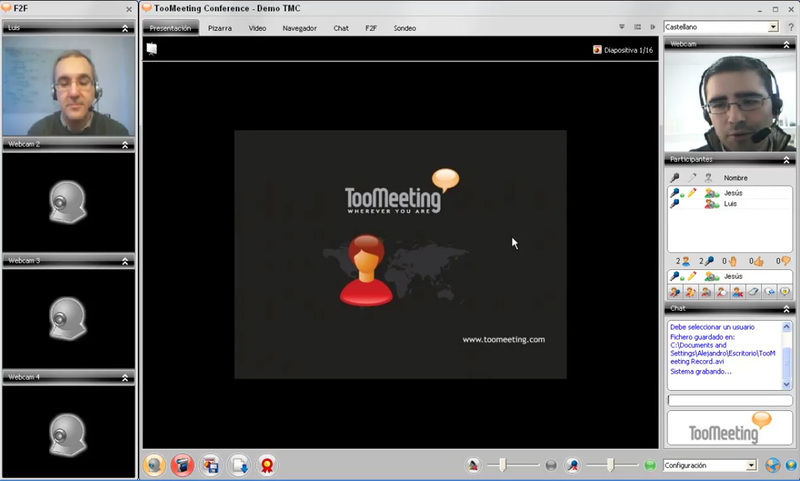This screenshot has width=800, height=481.
Task: Click the TooMeeting logo banner below chat
Action: (730, 428)
